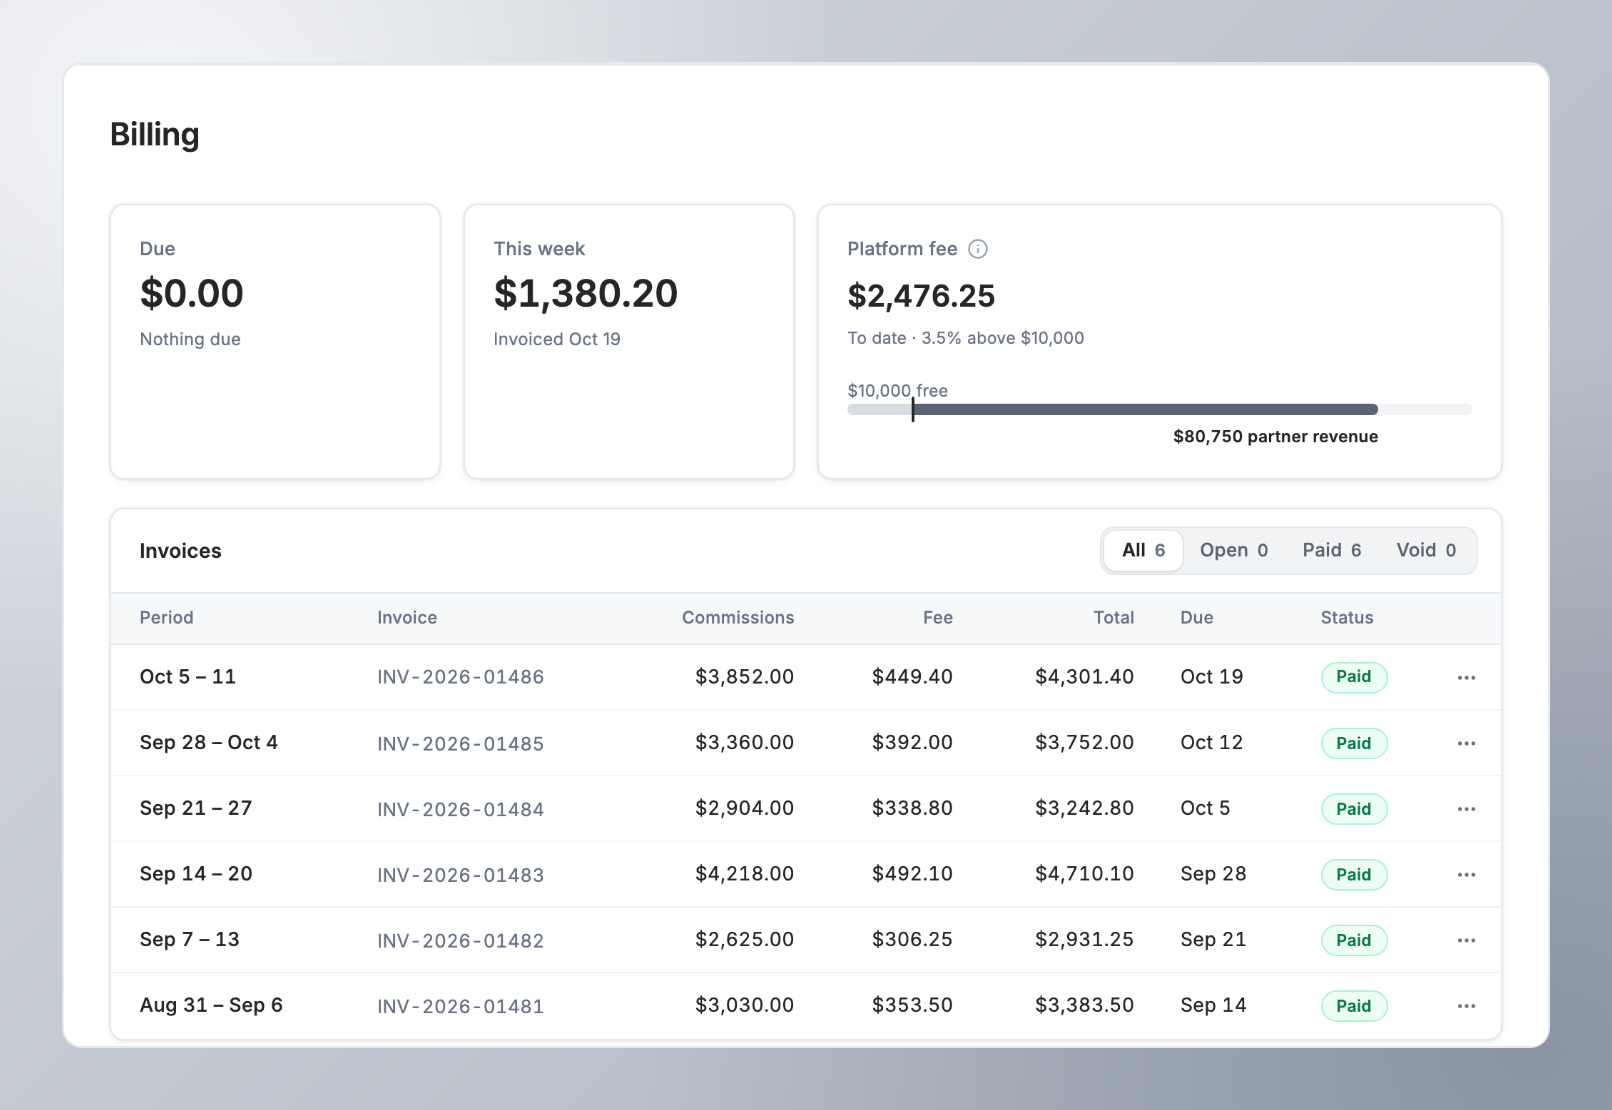Click the Invoices section heading
The image size is (1612, 1110).
tap(181, 551)
